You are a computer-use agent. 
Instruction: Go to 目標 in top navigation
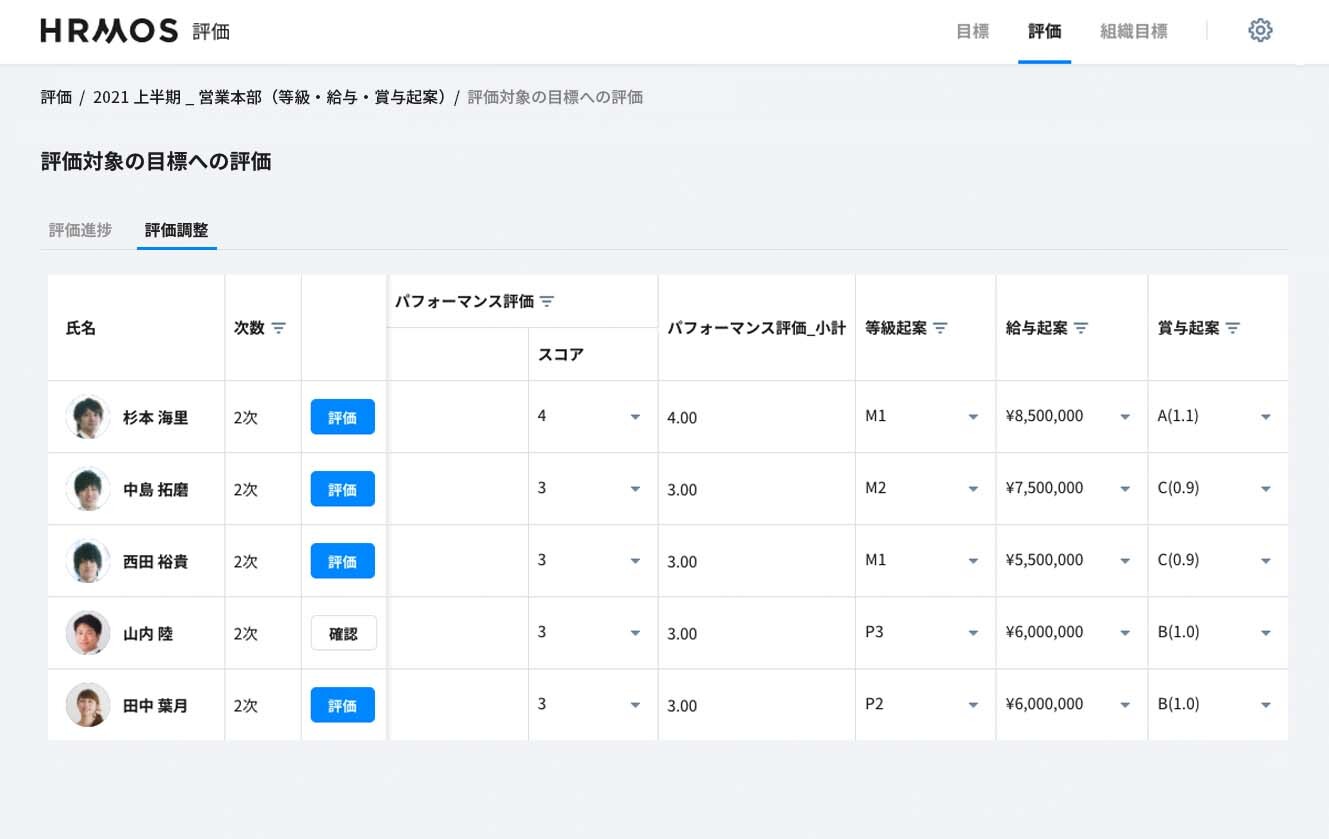click(x=972, y=31)
